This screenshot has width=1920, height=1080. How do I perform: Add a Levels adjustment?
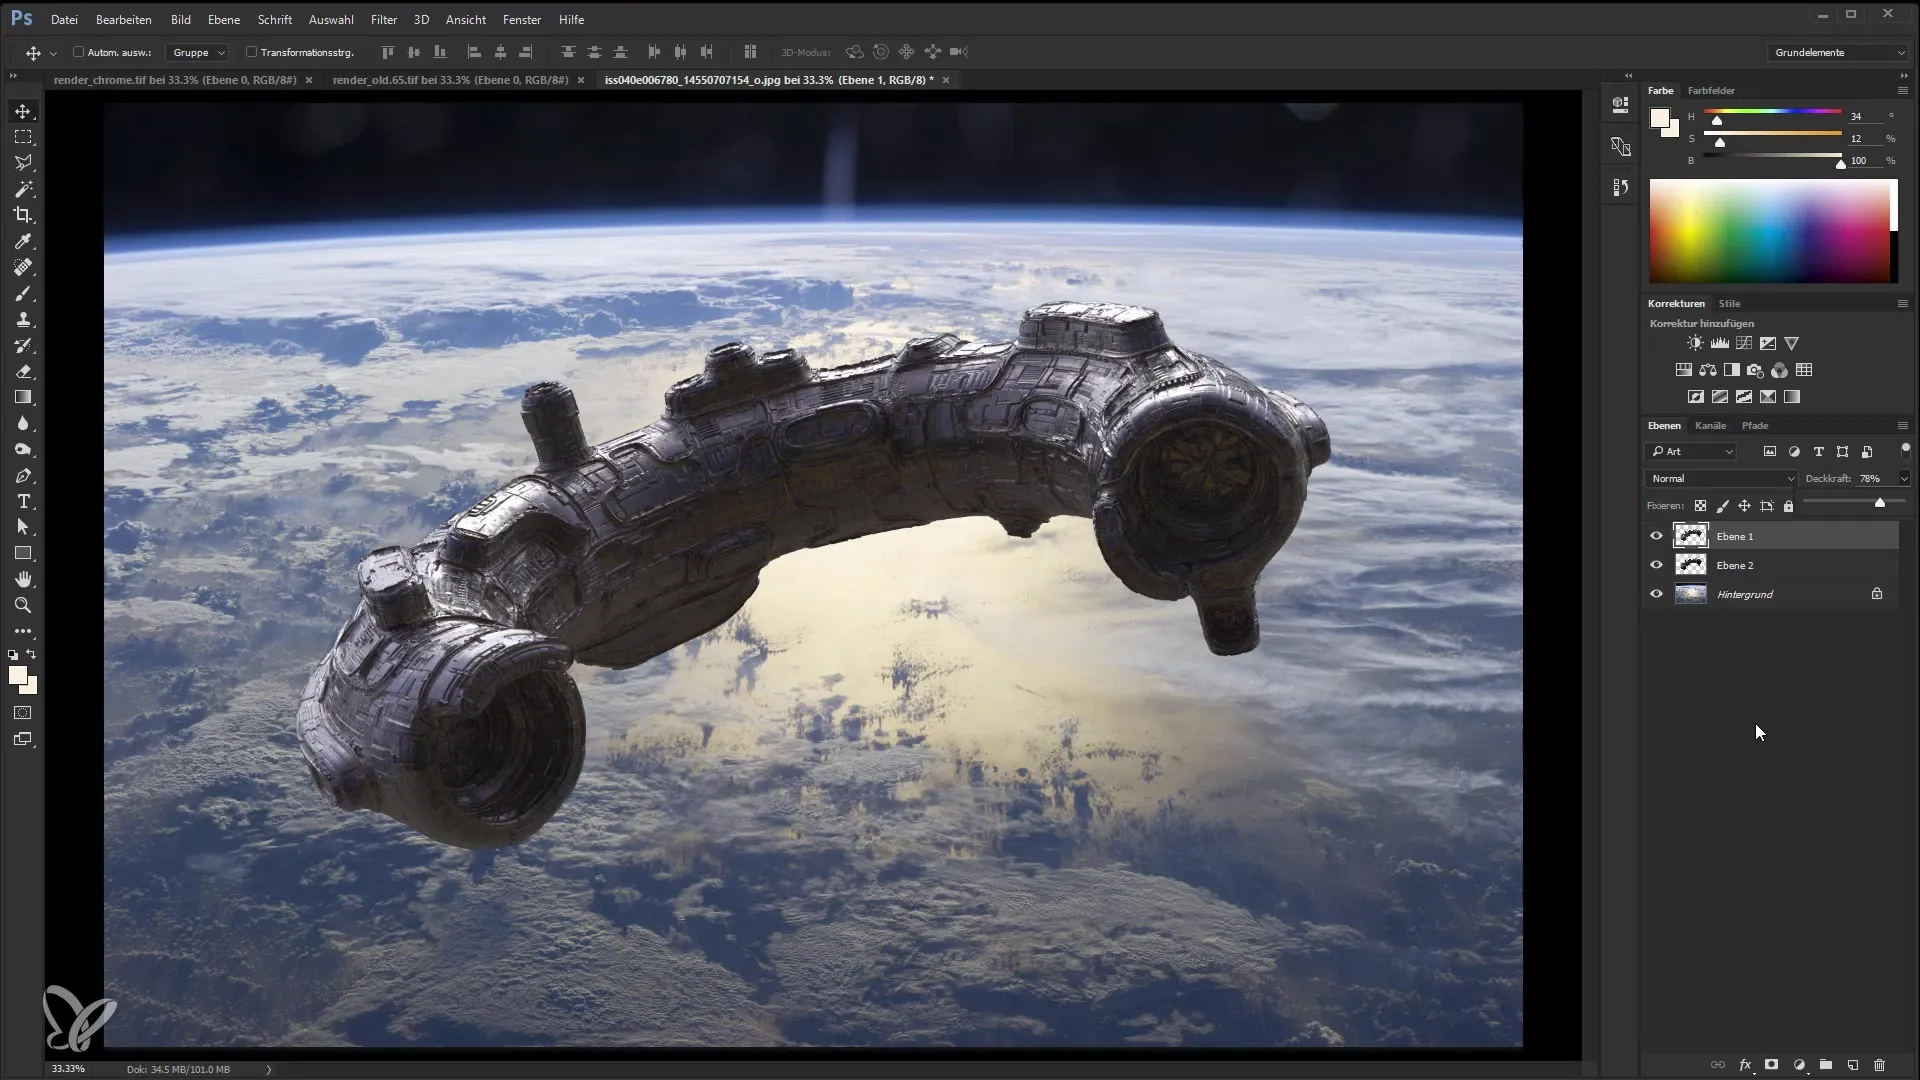(1720, 343)
